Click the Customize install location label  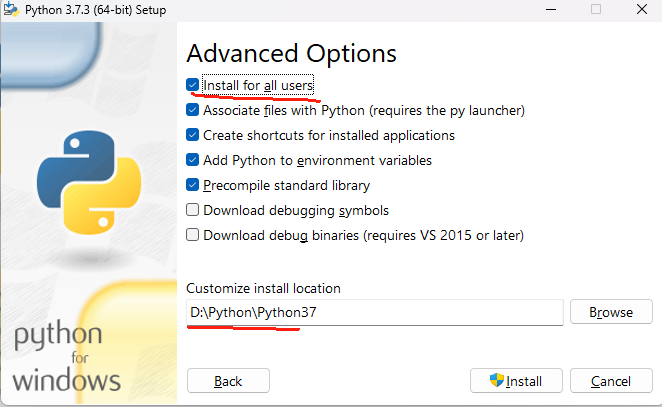tap(263, 288)
